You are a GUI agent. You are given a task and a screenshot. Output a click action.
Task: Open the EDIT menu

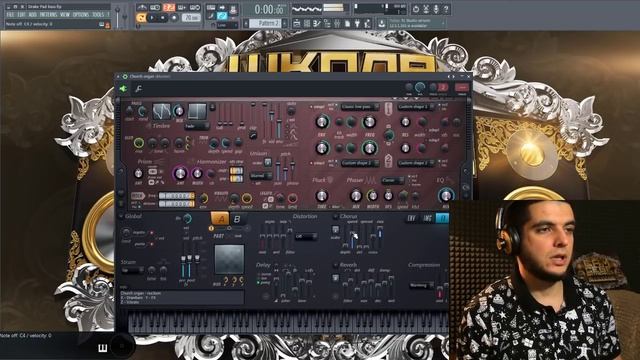click(x=21, y=15)
